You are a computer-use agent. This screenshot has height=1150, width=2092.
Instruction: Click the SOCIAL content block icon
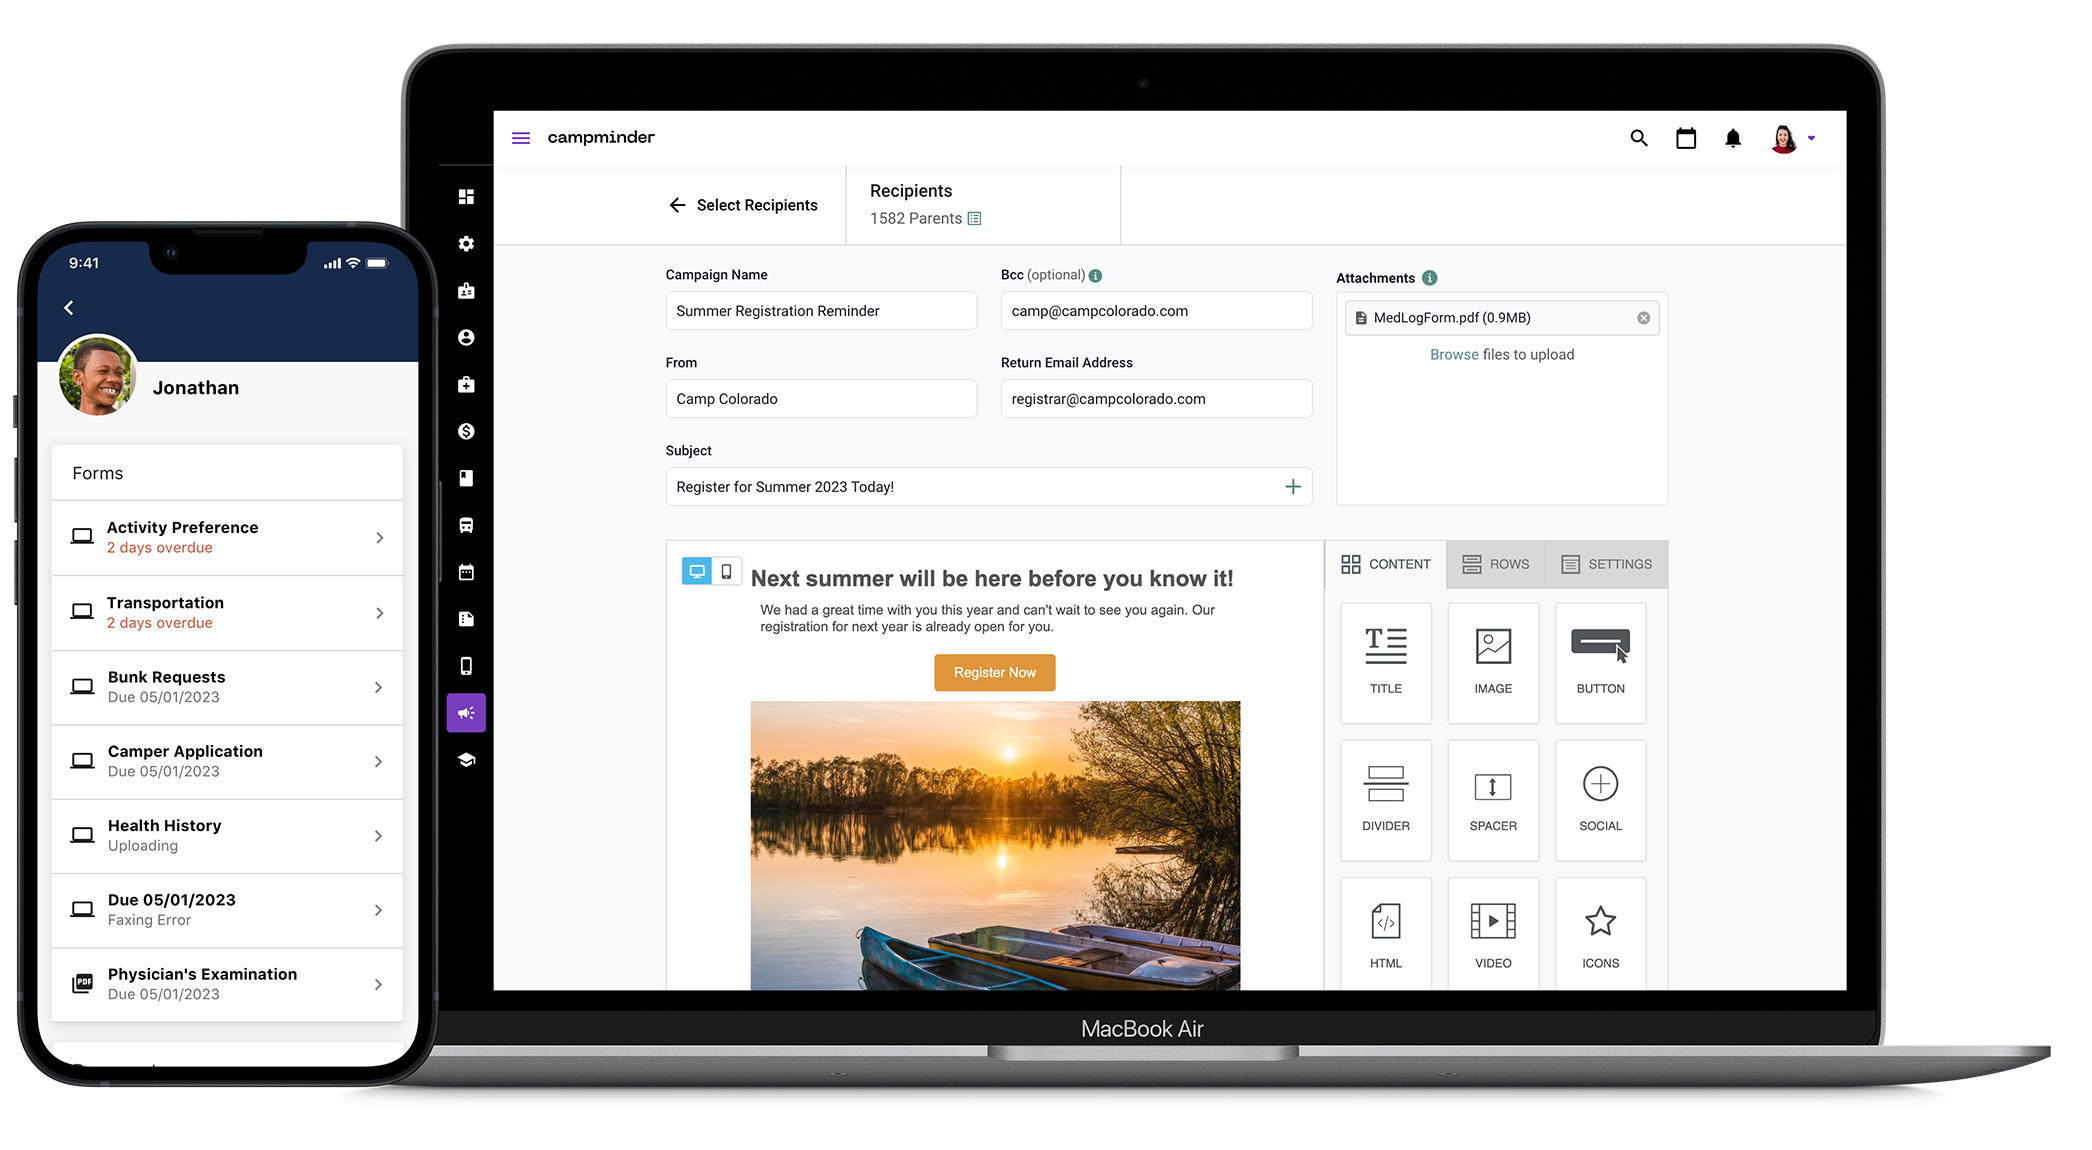(1601, 797)
